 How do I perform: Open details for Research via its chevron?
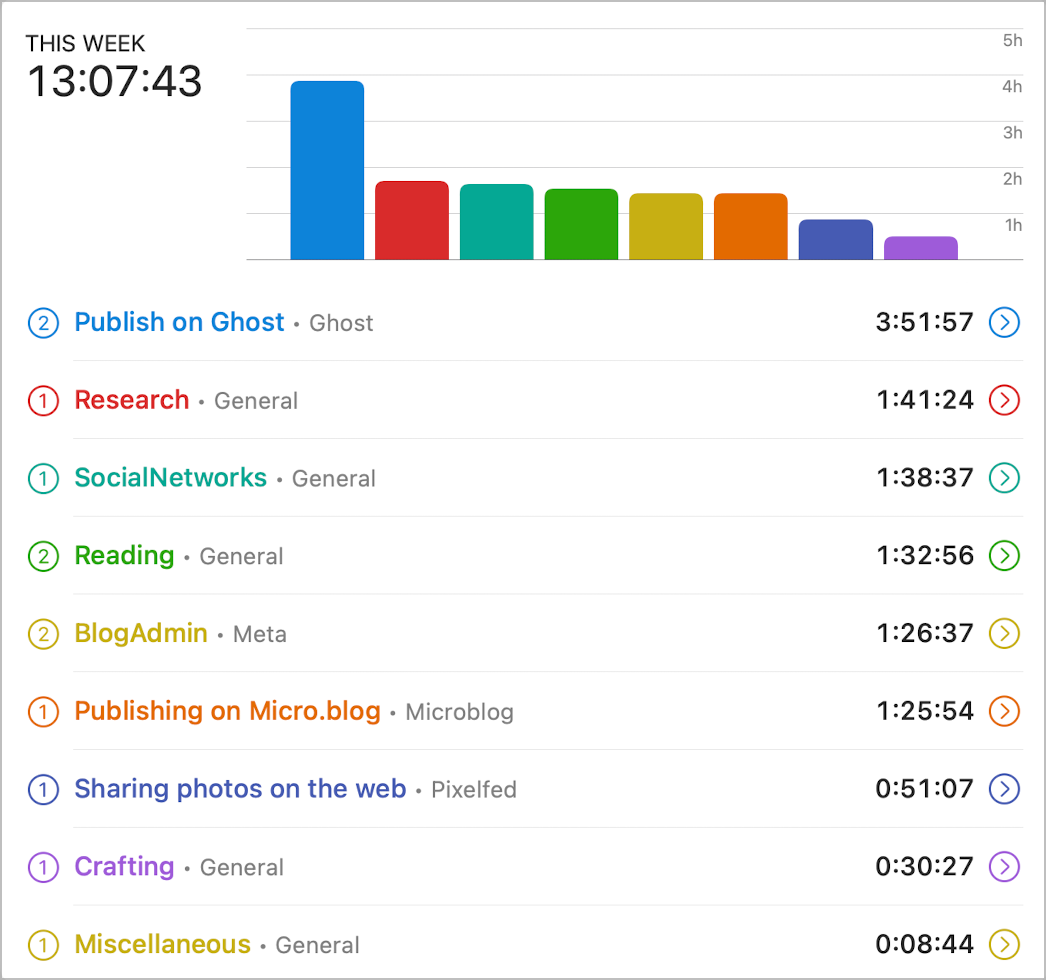coord(1004,400)
